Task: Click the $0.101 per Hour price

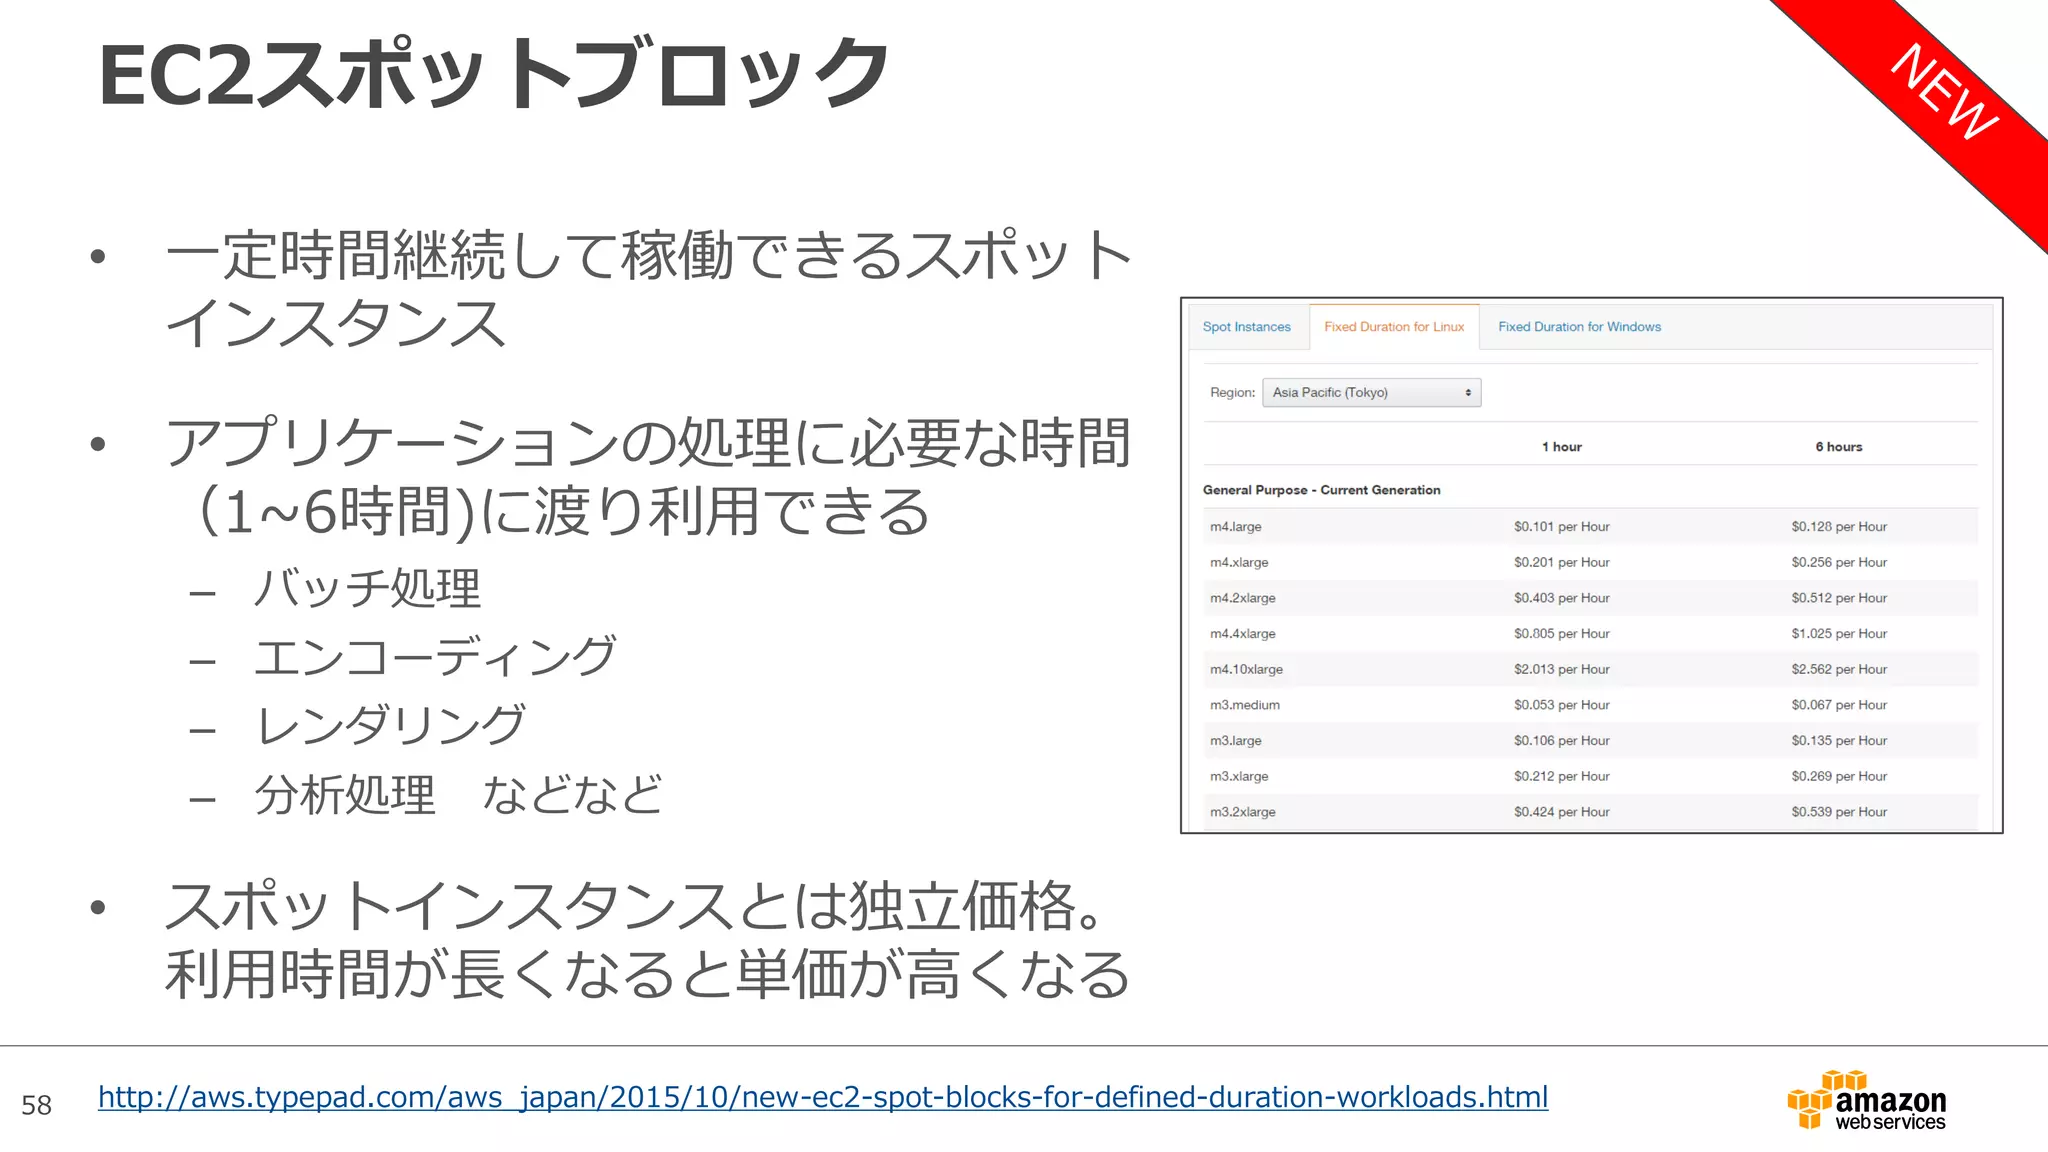Action: tap(1561, 527)
